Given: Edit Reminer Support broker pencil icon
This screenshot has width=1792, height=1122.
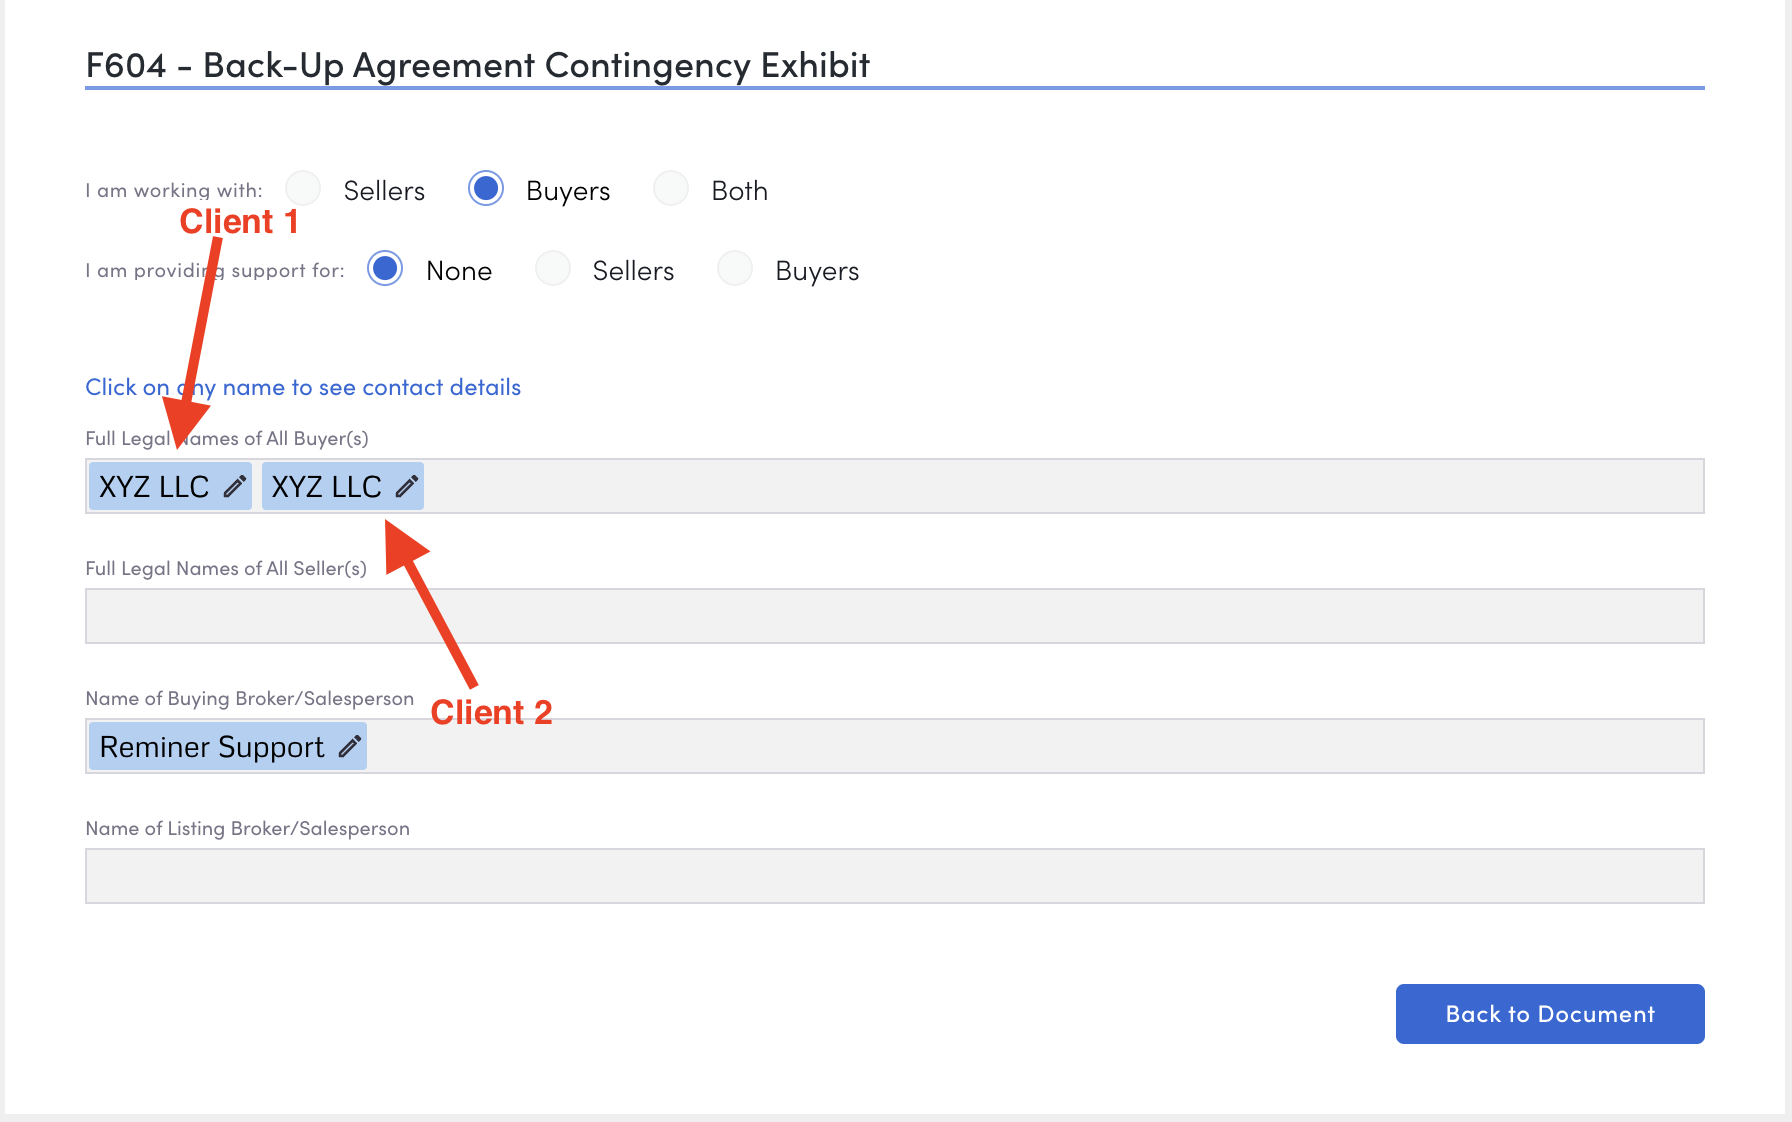Looking at the screenshot, I should click(350, 747).
